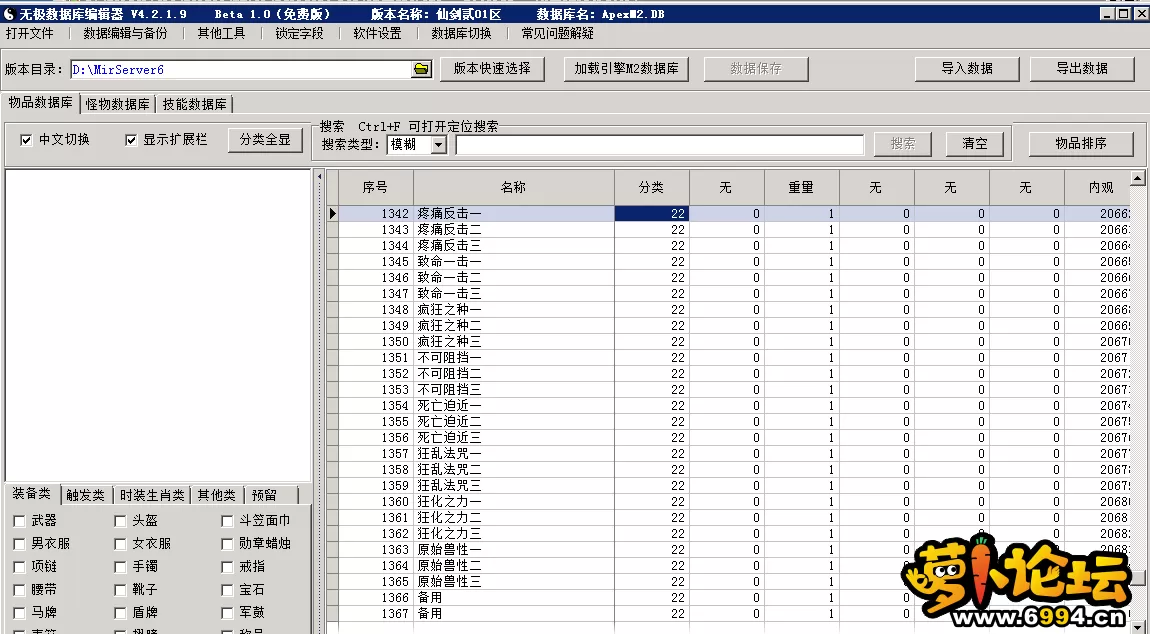This screenshot has height=634, width=1150.
Task: Select the 触发类 category tab
Action: (86, 495)
